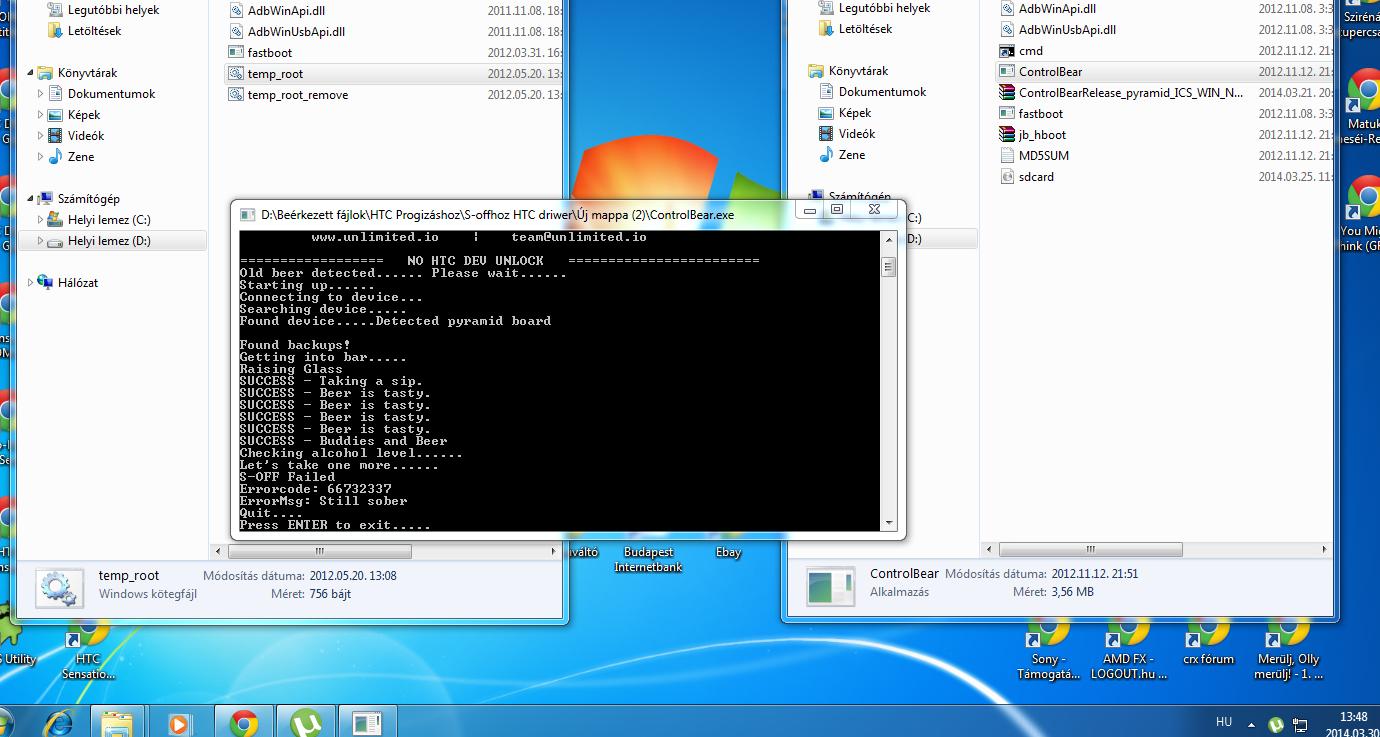This screenshot has width=1380, height=737.
Task: Click right arrow of left window scrollbar
Action: [x=553, y=551]
